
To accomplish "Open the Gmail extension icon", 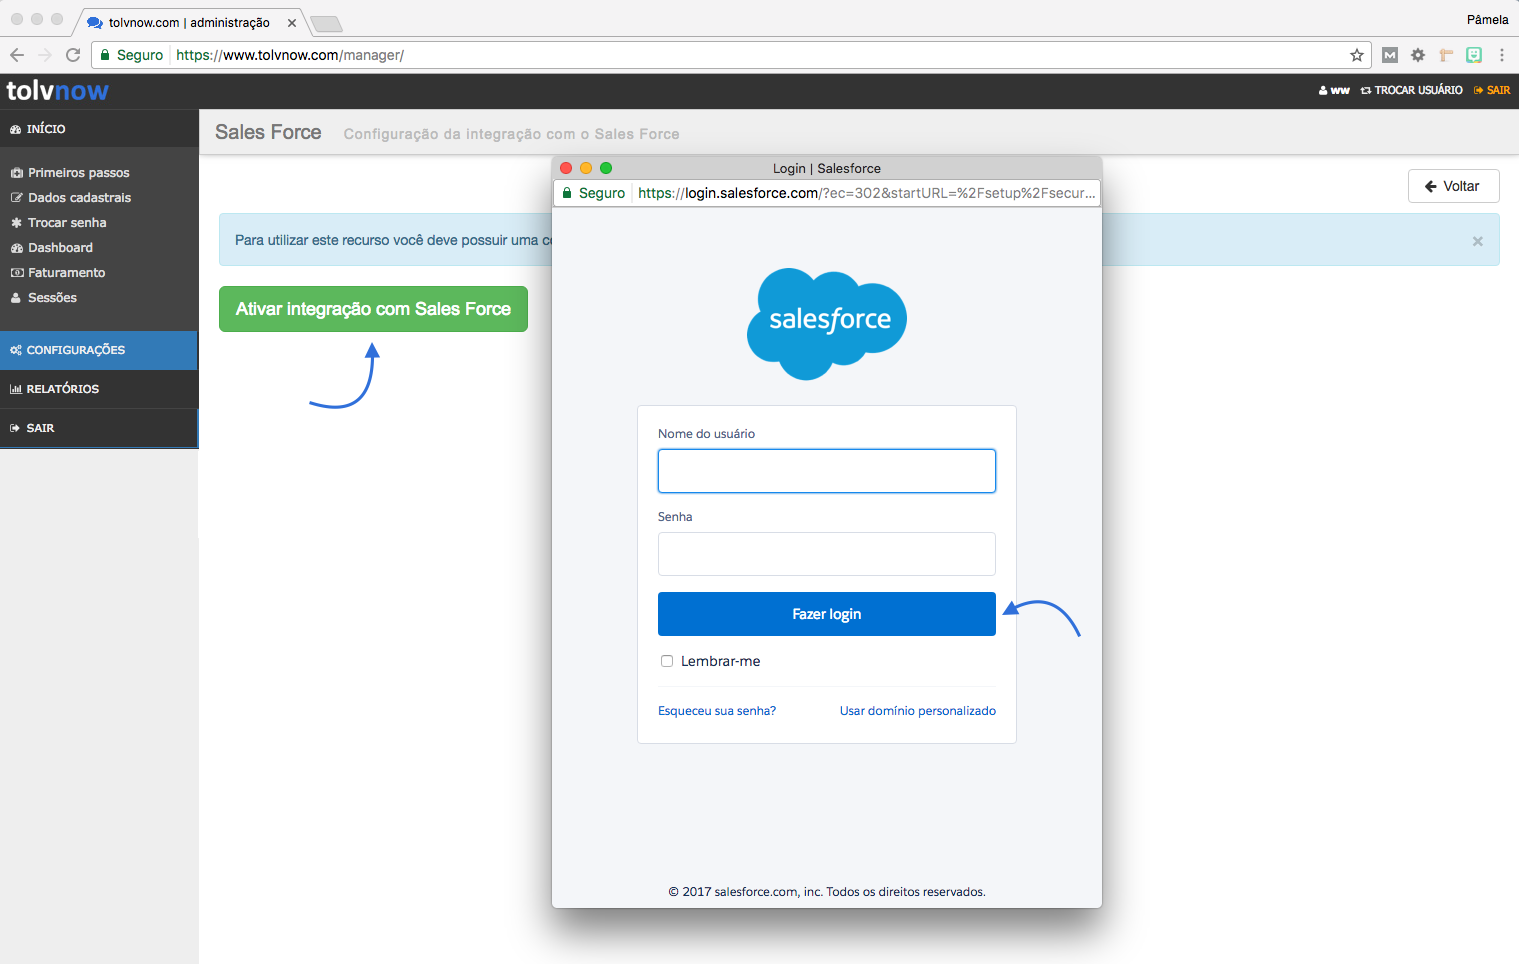I will (x=1390, y=55).
